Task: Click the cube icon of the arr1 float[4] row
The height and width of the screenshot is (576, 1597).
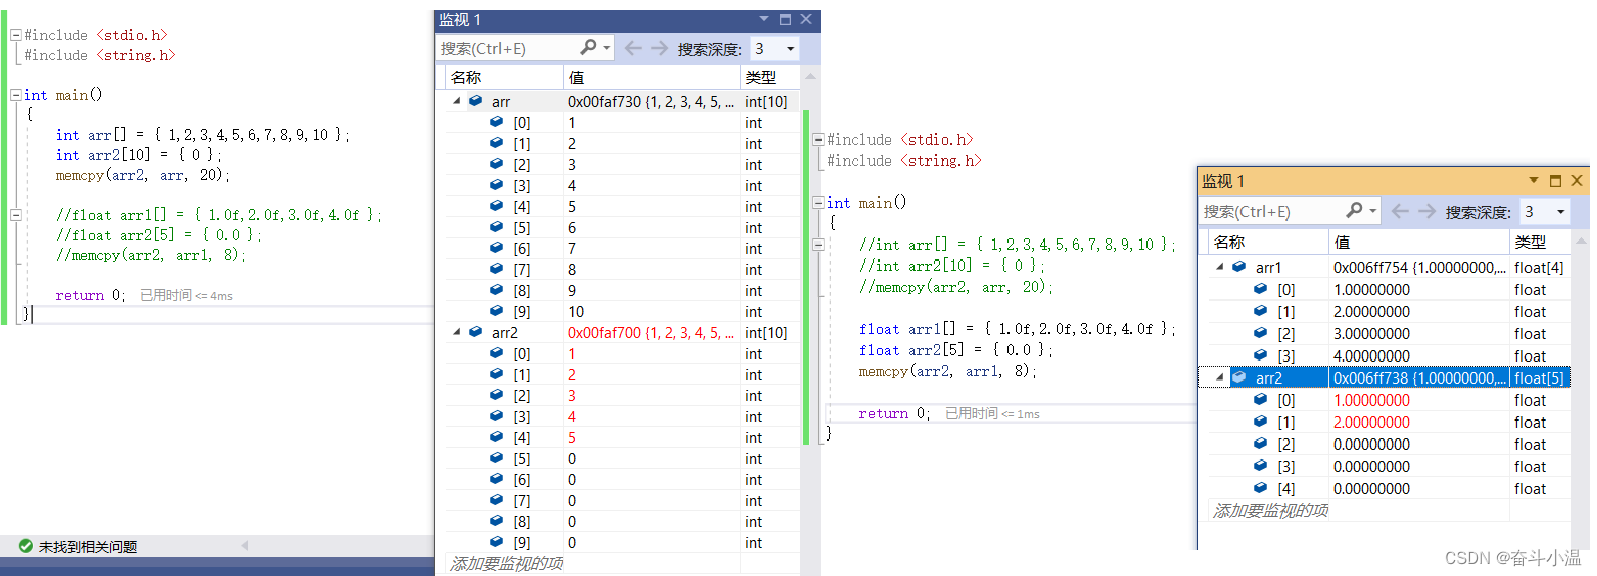Action: point(1239,267)
